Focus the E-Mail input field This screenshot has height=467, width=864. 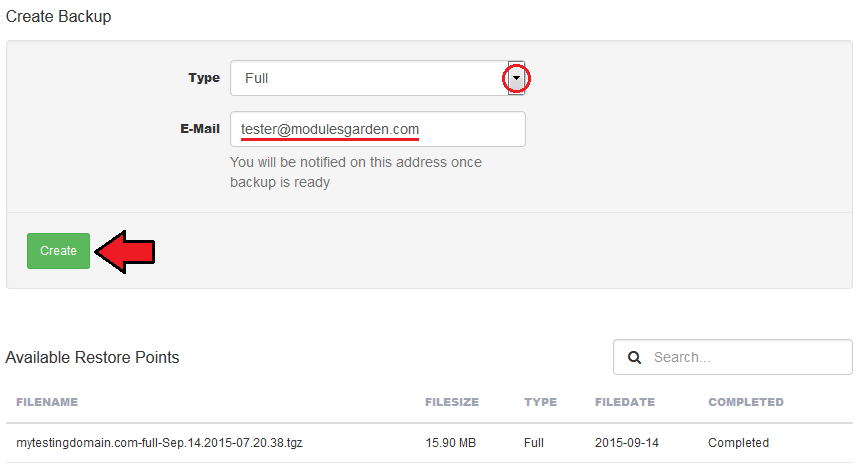(x=377, y=129)
